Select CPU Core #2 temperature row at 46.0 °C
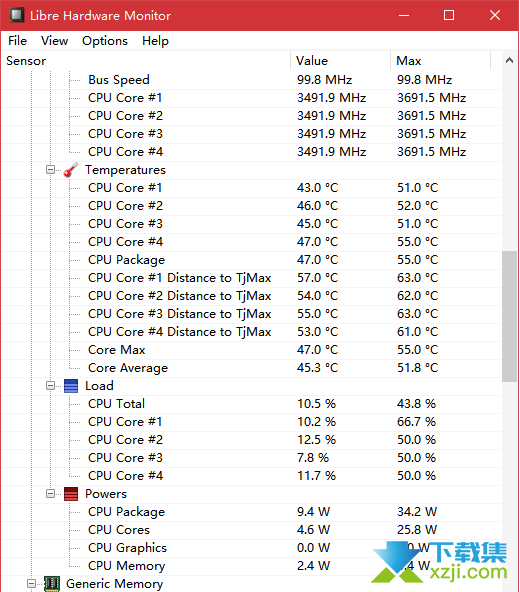 click(252, 206)
